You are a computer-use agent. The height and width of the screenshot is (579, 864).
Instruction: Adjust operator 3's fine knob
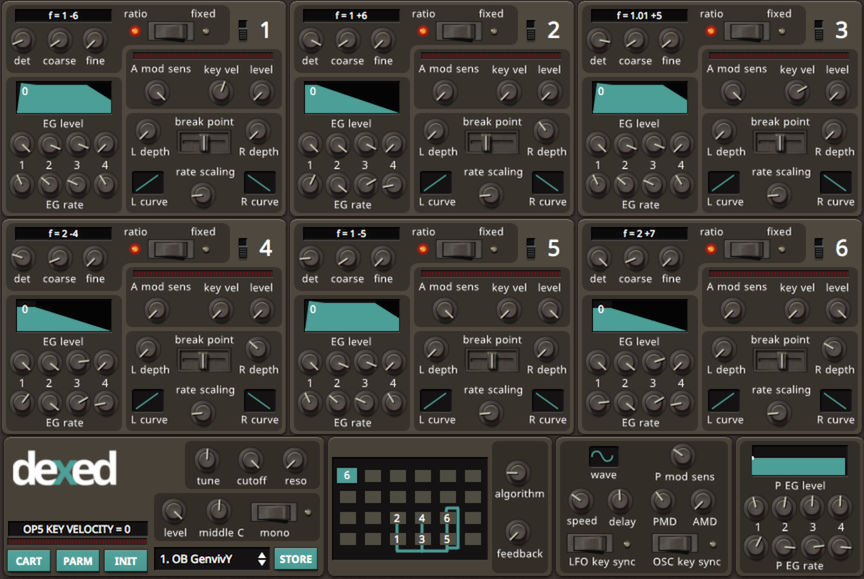(670, 39)
